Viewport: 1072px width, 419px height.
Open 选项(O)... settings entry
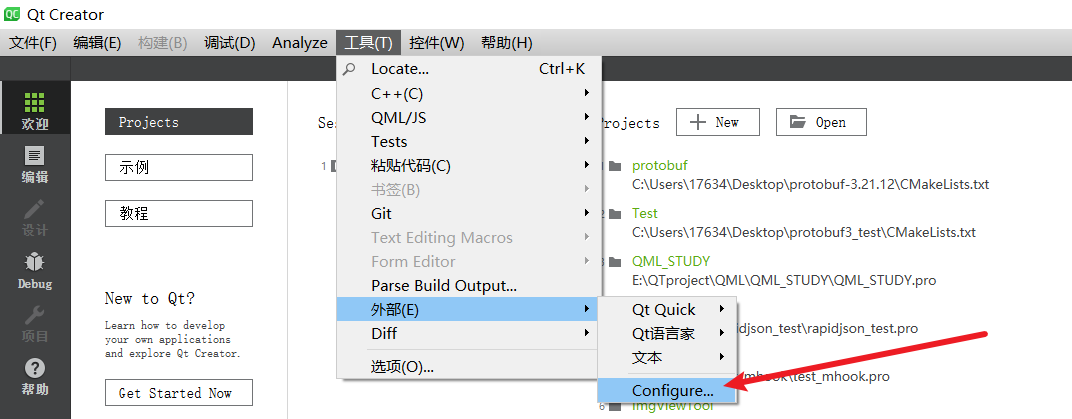(469, 367)
